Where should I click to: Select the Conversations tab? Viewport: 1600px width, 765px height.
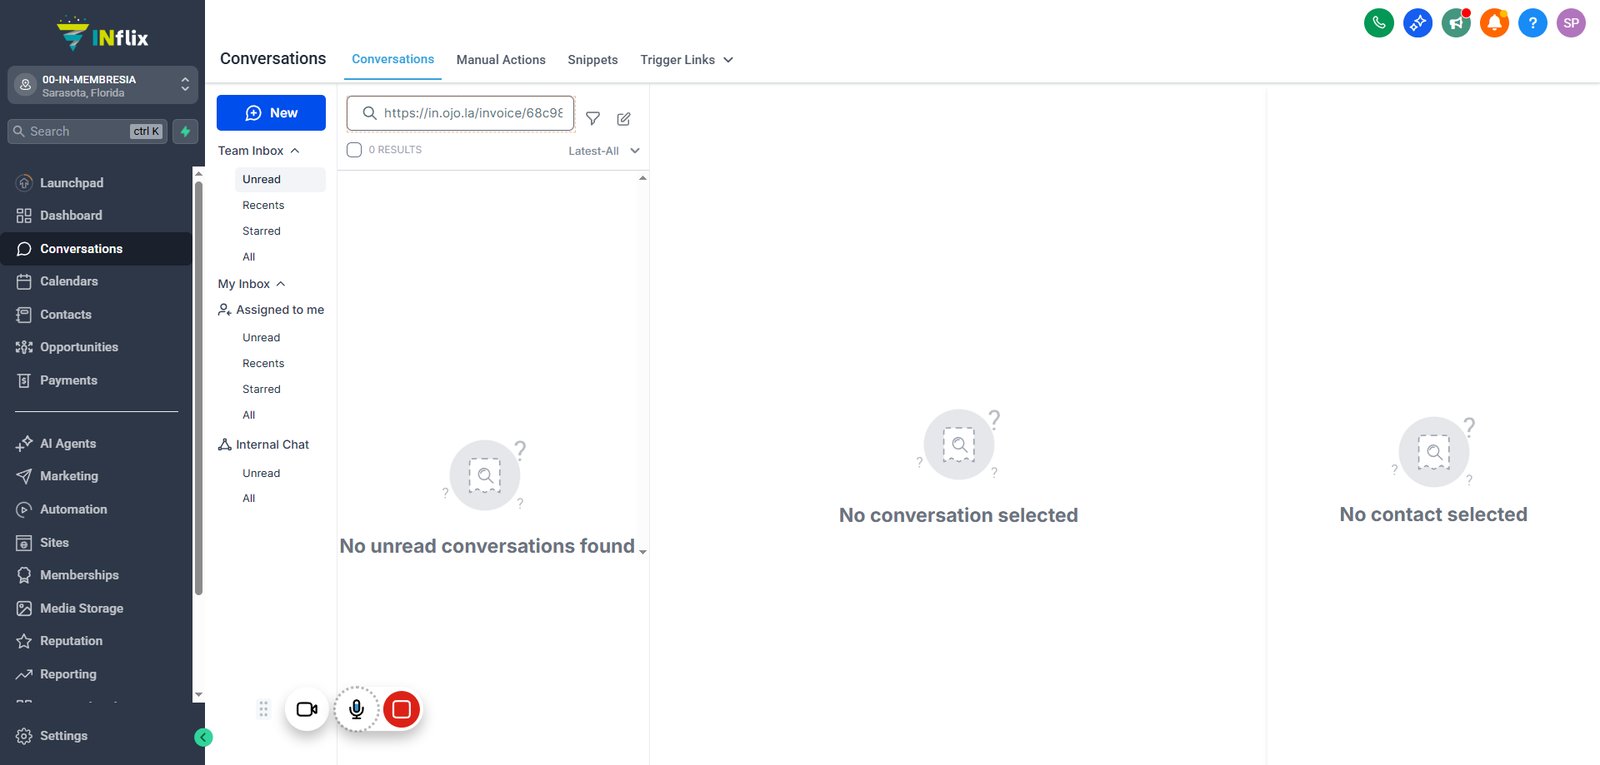(x=393, y=59)
